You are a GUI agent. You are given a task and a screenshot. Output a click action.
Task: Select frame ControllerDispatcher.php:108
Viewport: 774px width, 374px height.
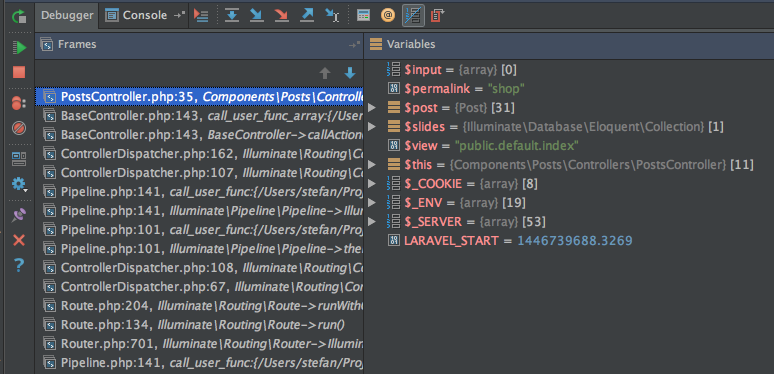click(199, 268)
